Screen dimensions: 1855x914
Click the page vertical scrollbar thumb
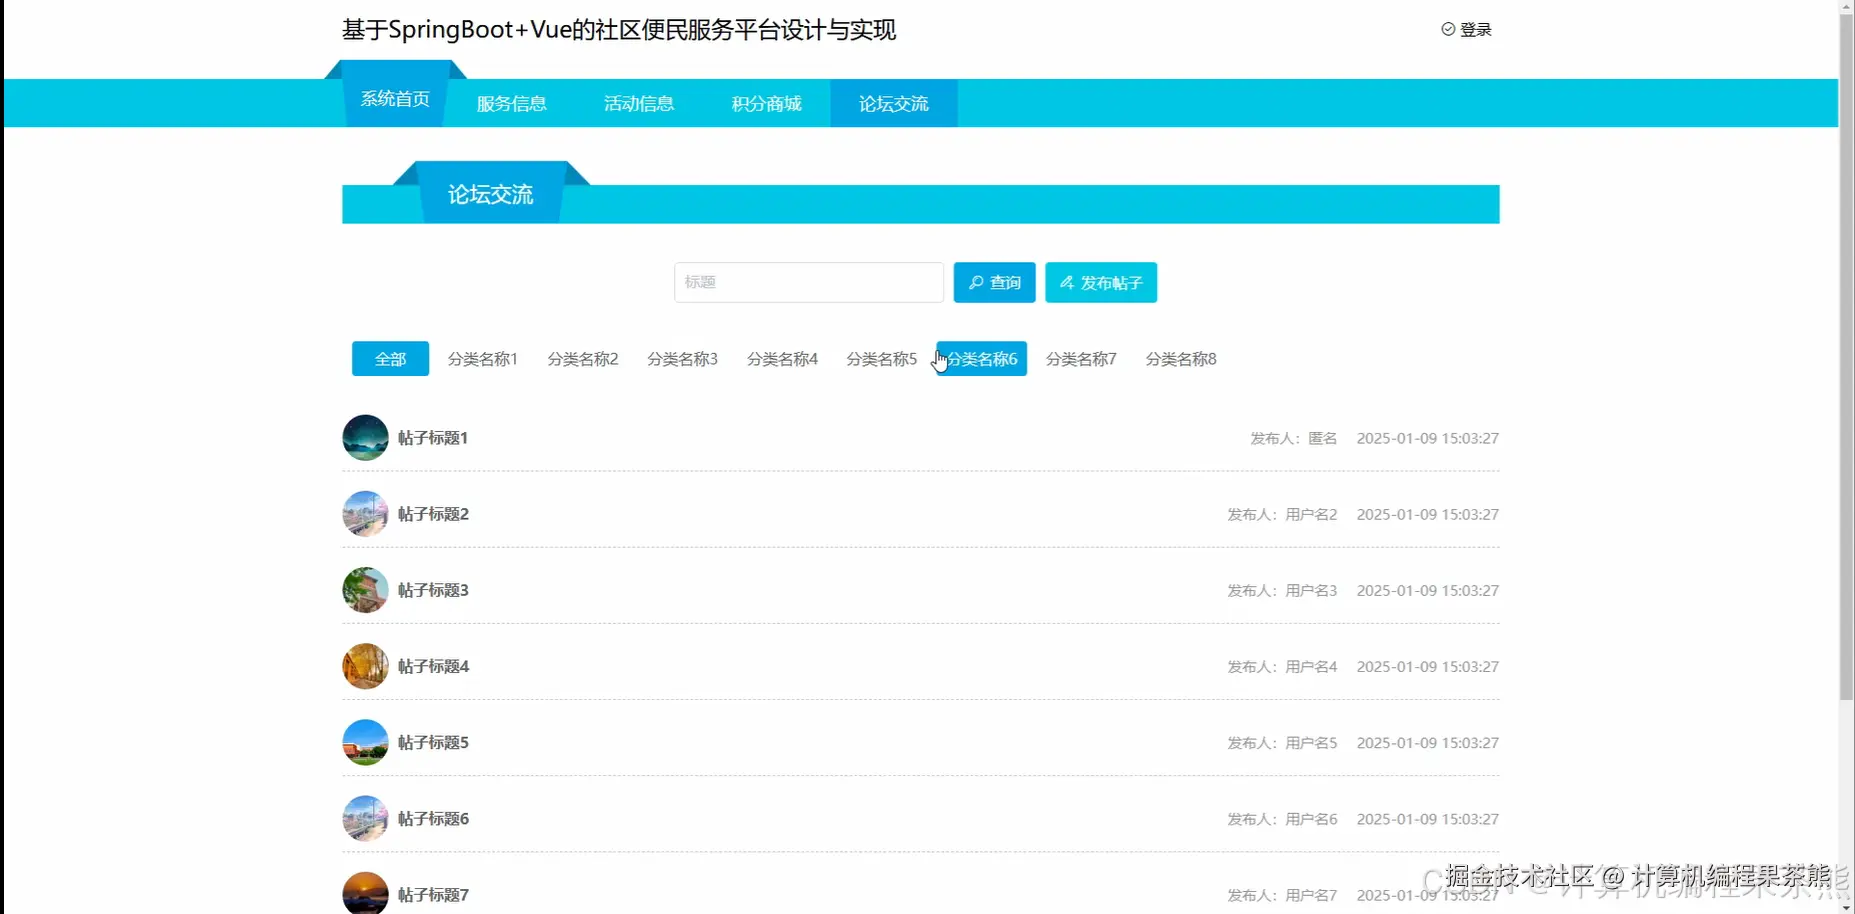(1846, 356)
